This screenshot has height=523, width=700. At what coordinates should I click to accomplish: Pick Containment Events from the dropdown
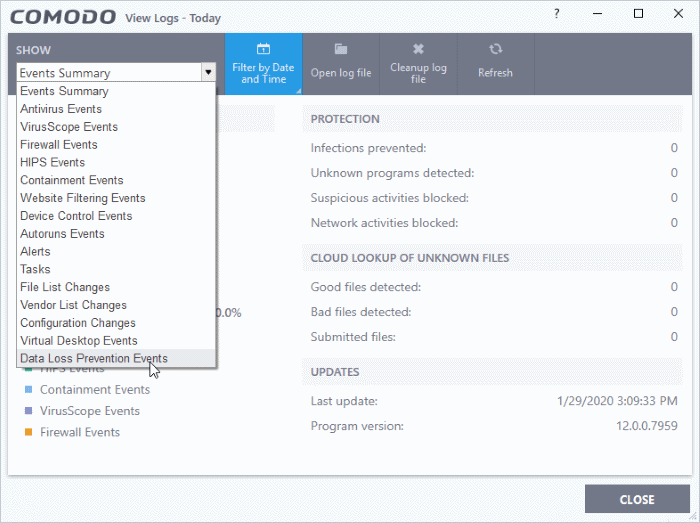tap(116, 180)
